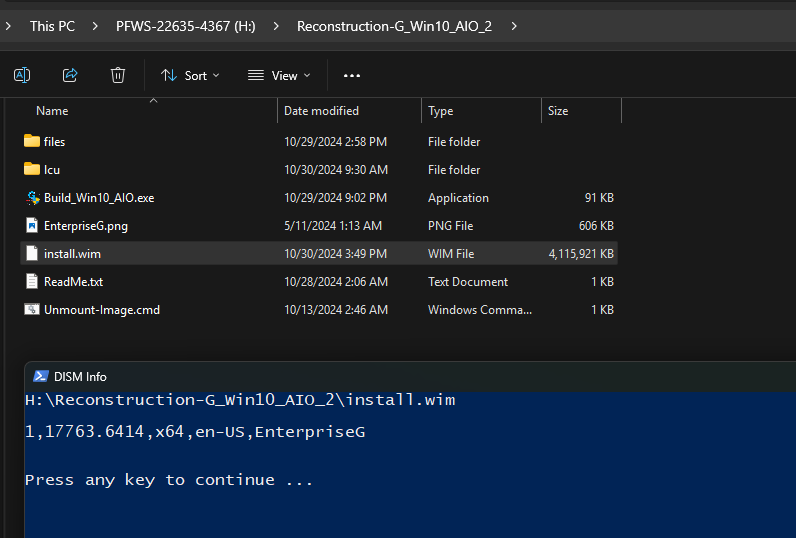Click the Application type cell
This screenshot has height=538, width=796.
pos(458,198)
